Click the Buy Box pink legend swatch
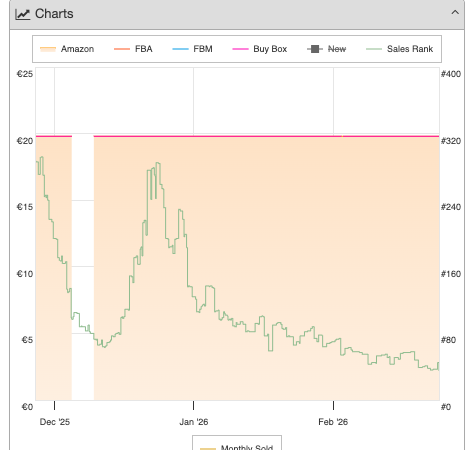 click(240, 49)
